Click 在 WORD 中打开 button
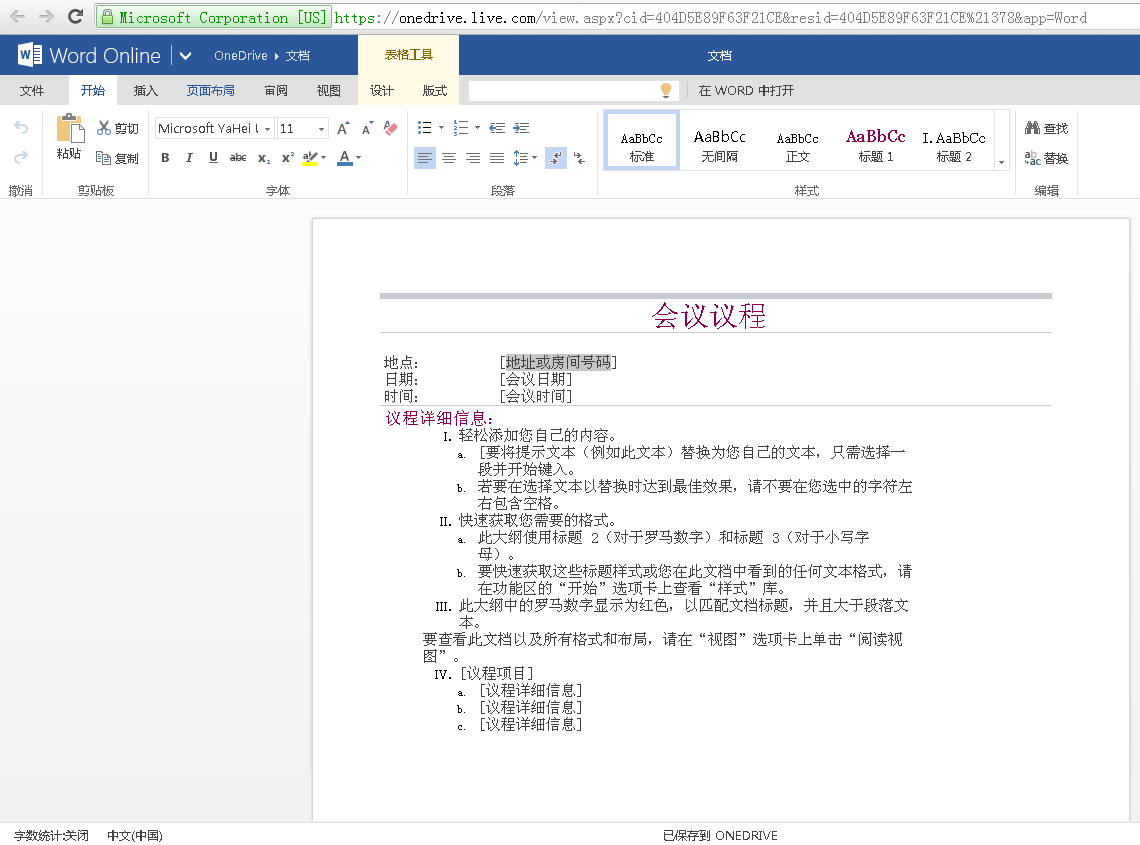Viewport: 1140px width, 845px height. click(x=746, y=91)
